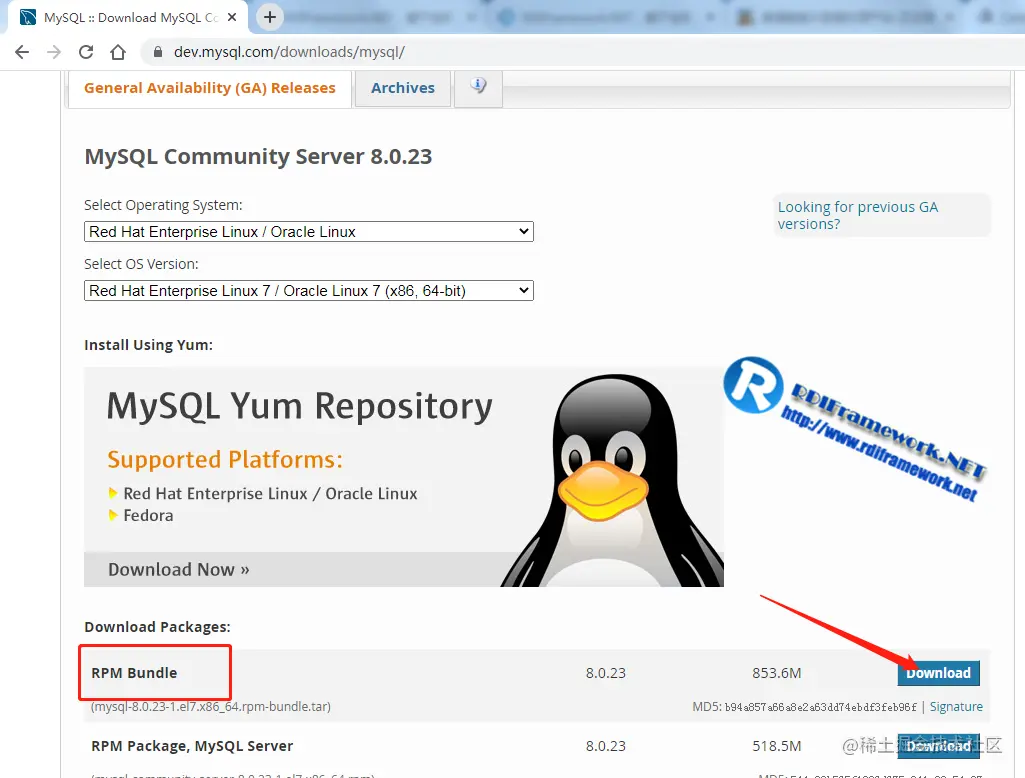Click the MySQL Yum Repository banner
1025x778 pixels.
tap(403, 477)
